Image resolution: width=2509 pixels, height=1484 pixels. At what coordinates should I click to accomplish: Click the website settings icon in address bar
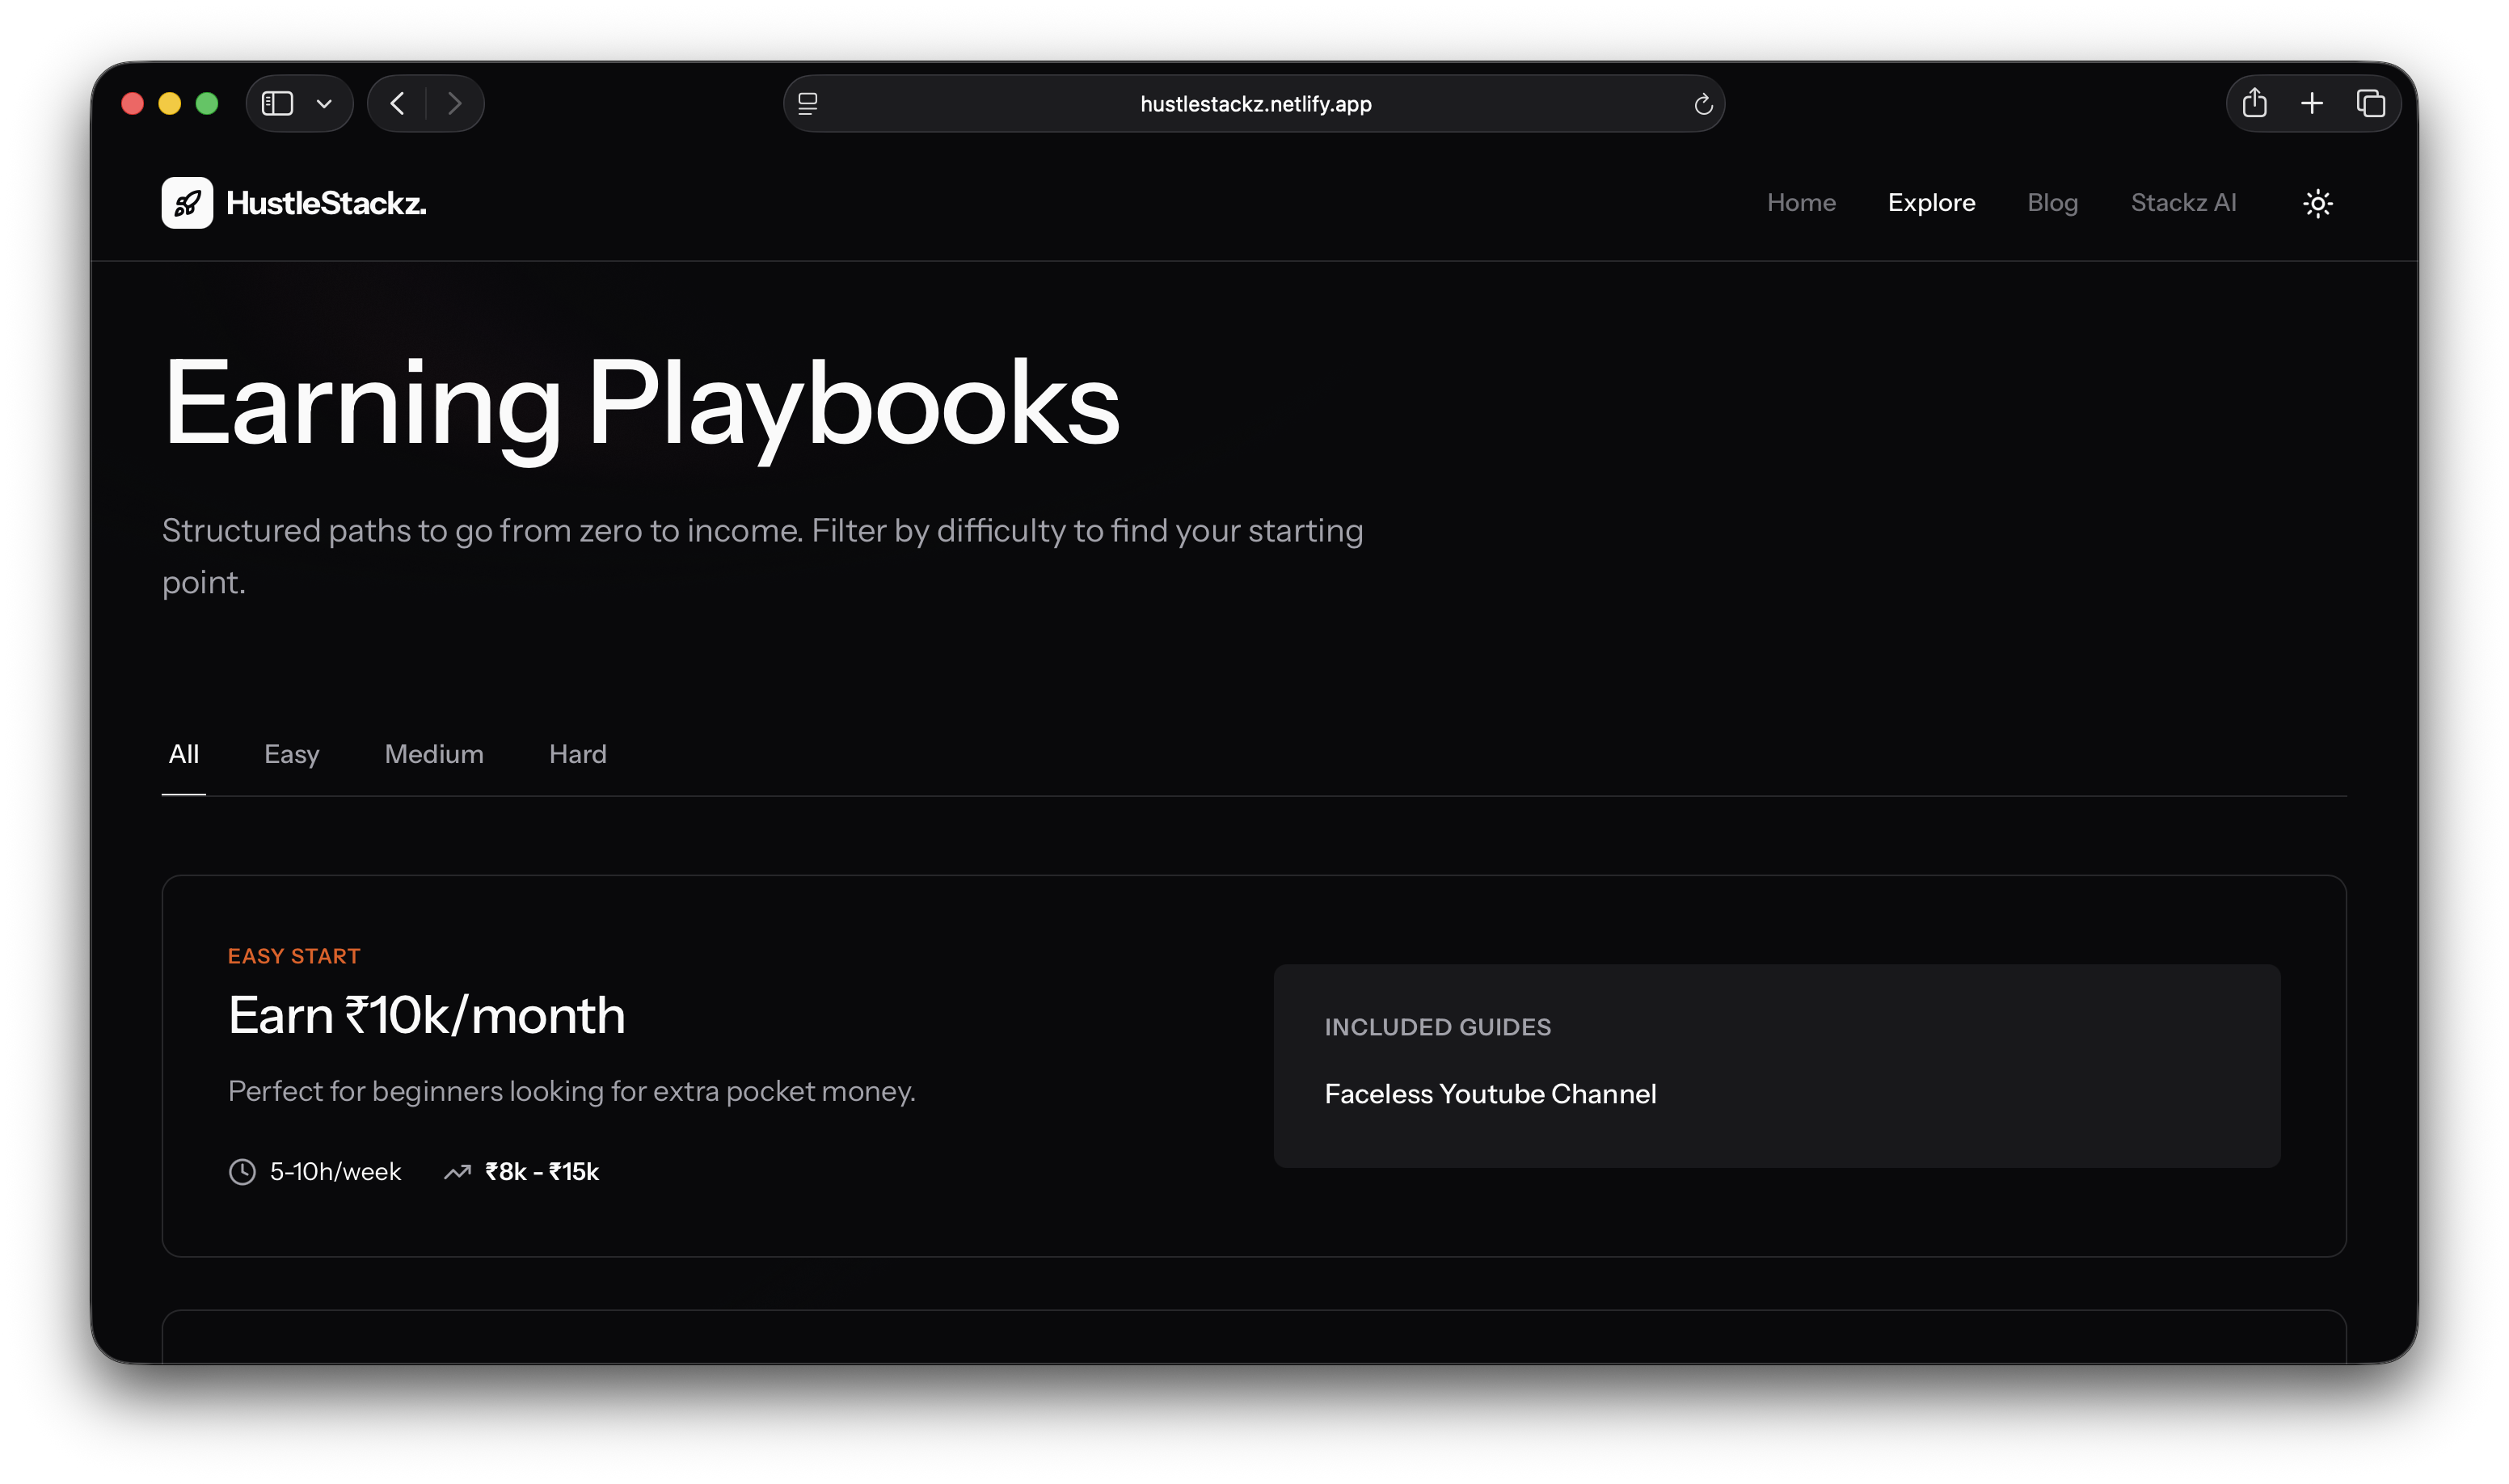coord(807,103)
